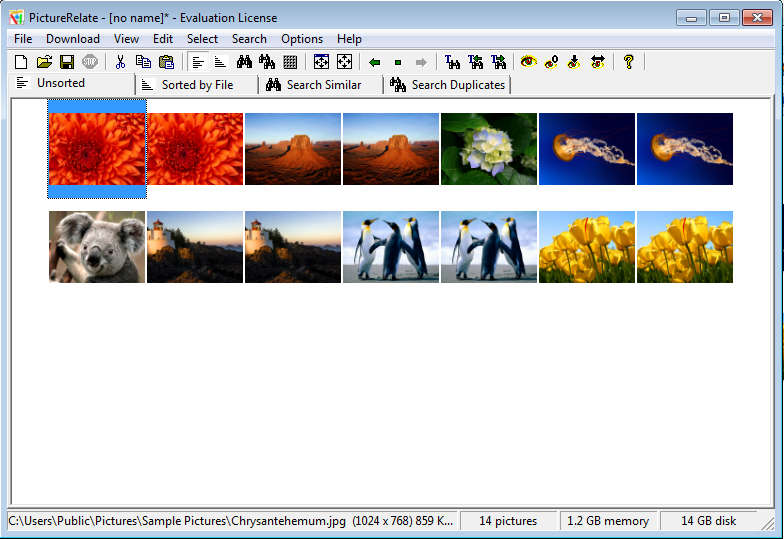784x539 pixels.
Task: Click the New document toolbar icon
Action: click(21, 62)
